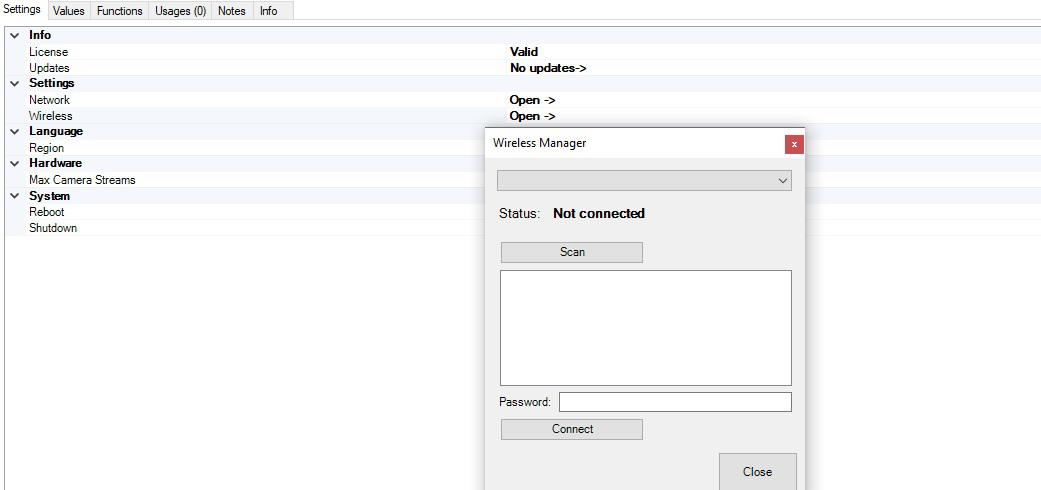Open the Notes tab
This screenshot has height=490, width=1041.
(231, 11)
